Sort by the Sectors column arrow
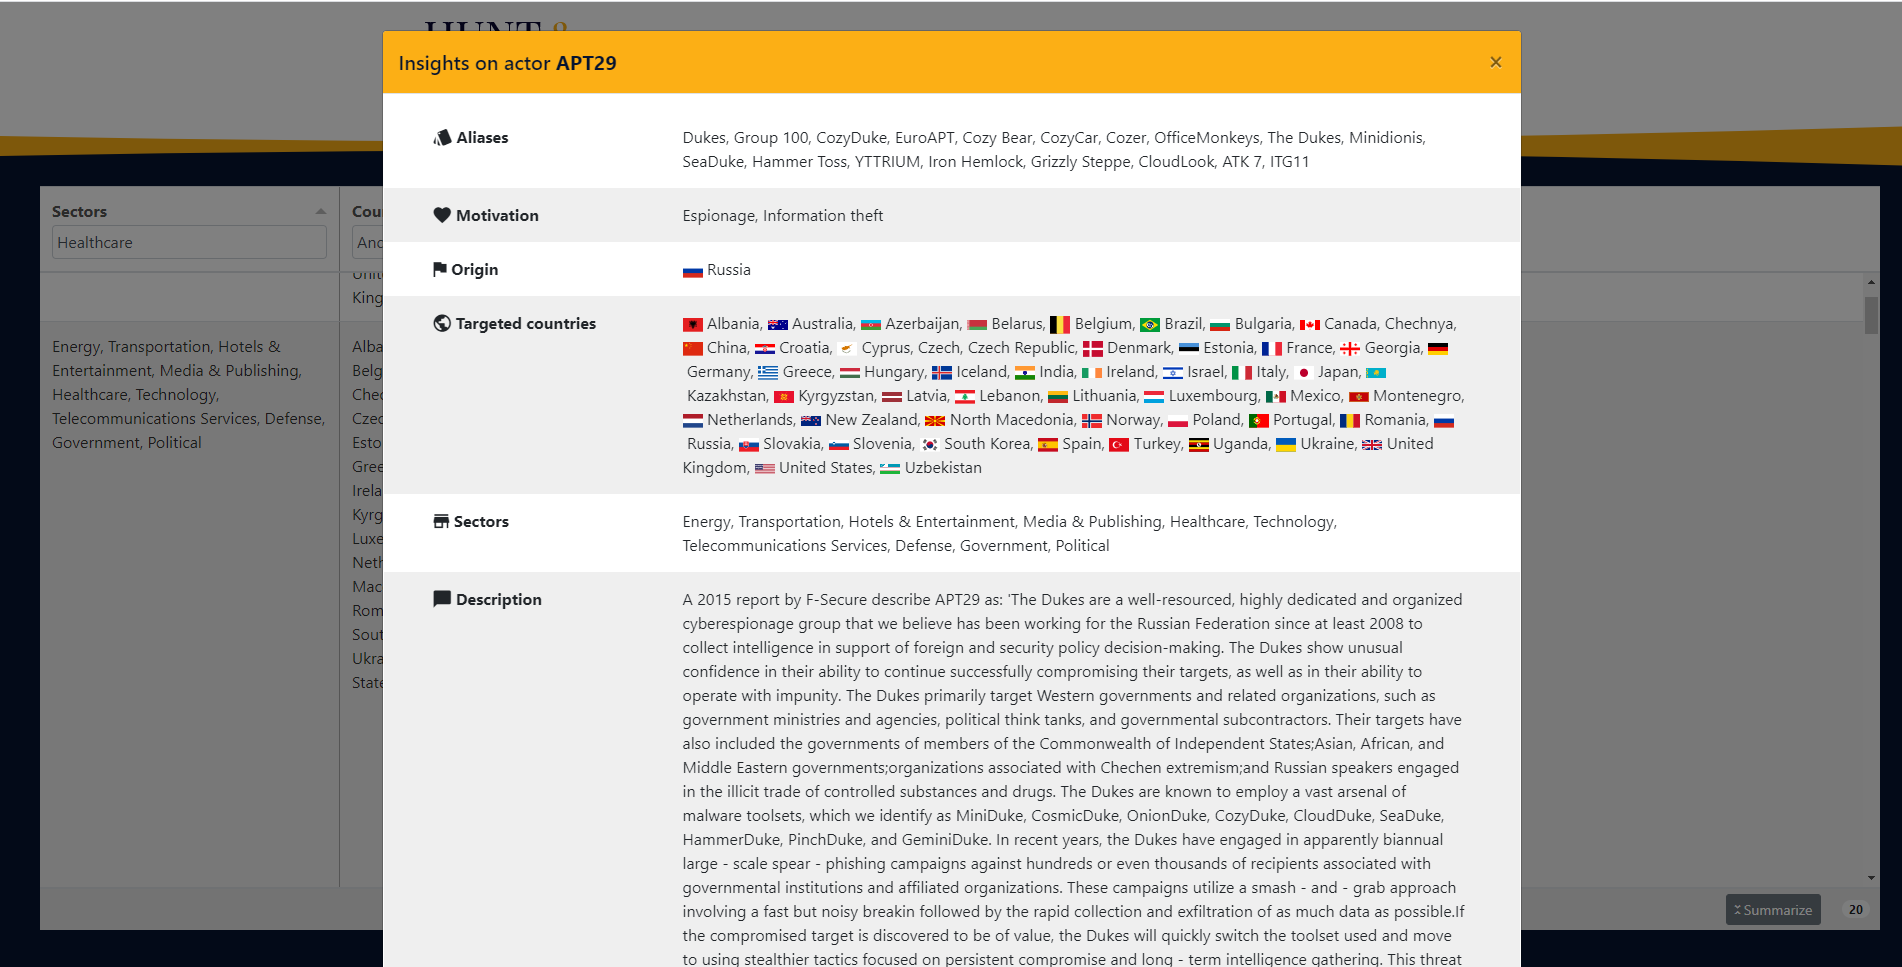 (x=321, y=211)
